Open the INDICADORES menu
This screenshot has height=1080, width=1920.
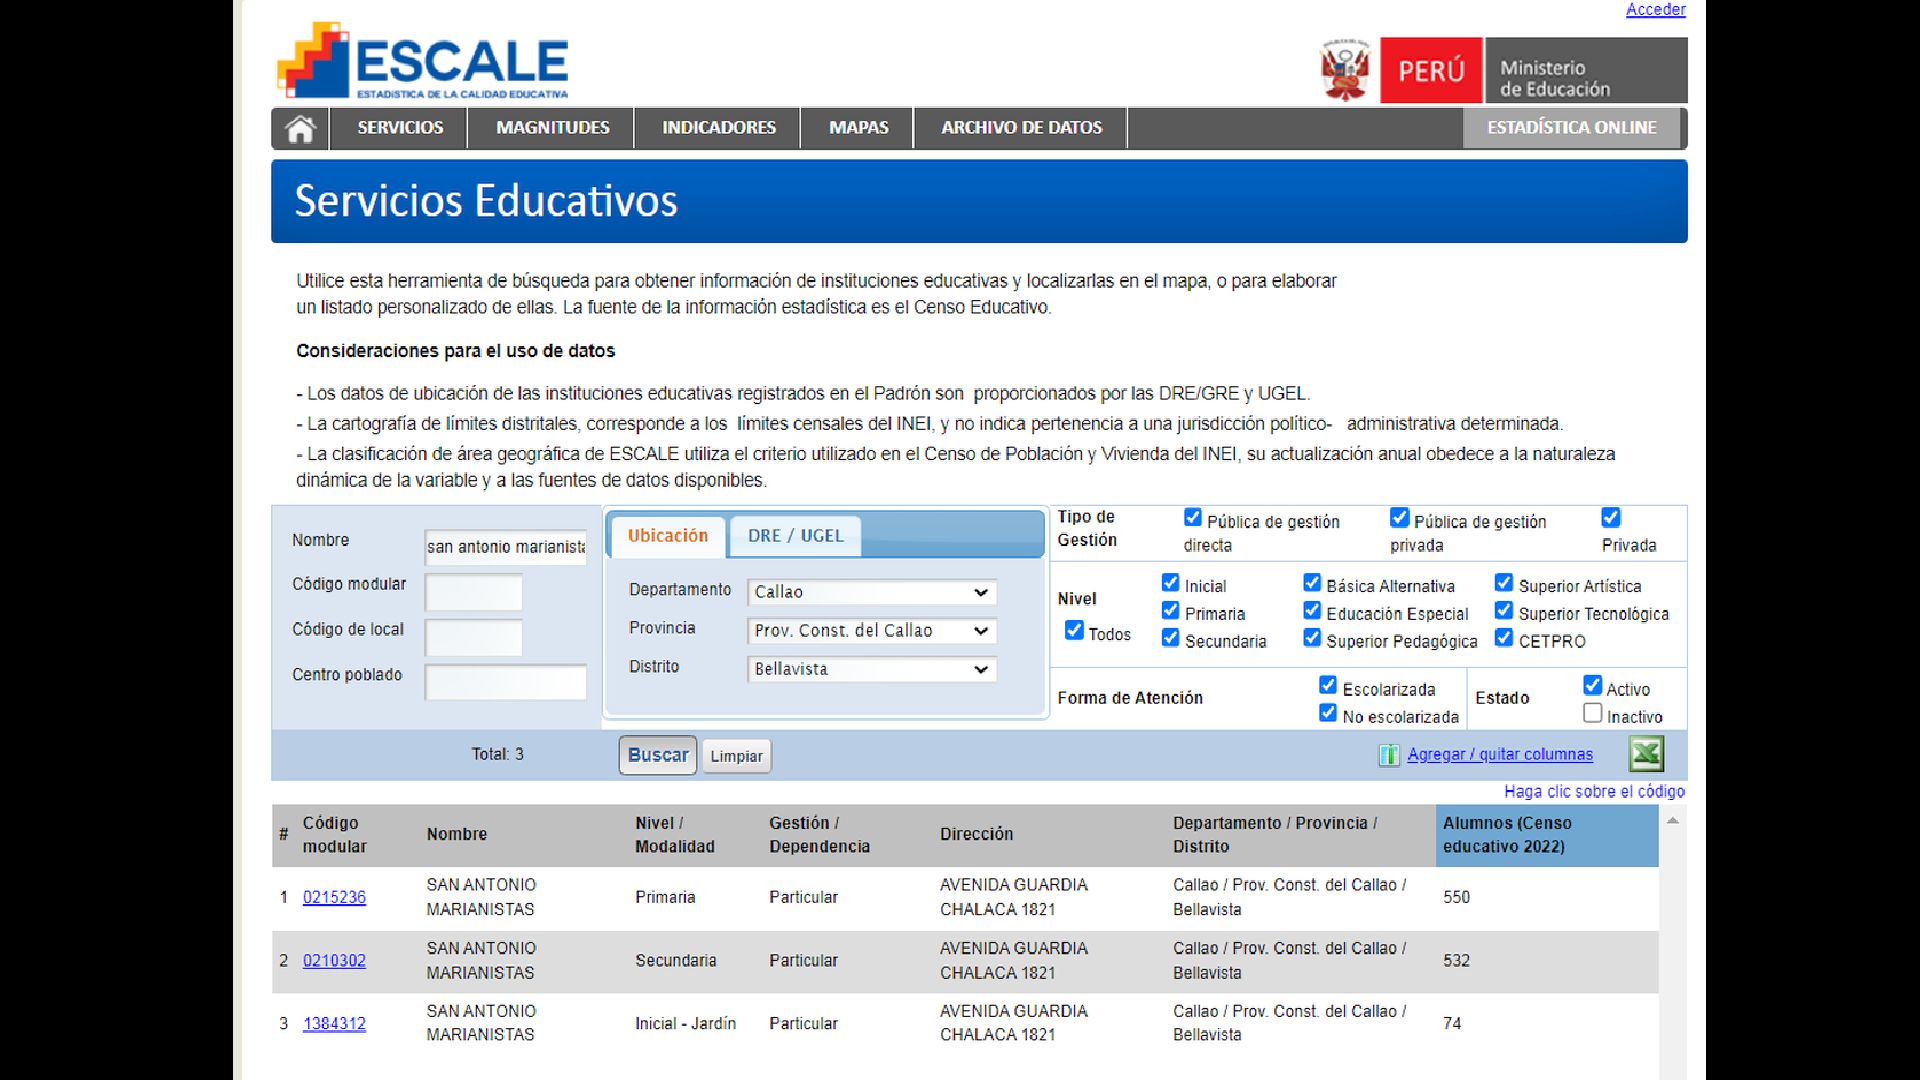tap(718, 128)
